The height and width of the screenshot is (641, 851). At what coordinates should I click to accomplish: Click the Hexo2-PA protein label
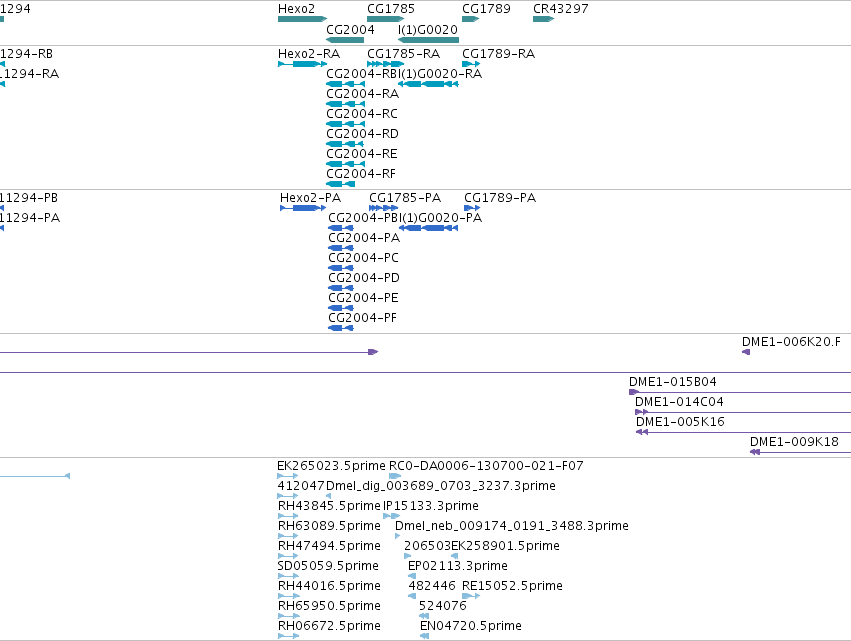310,198
